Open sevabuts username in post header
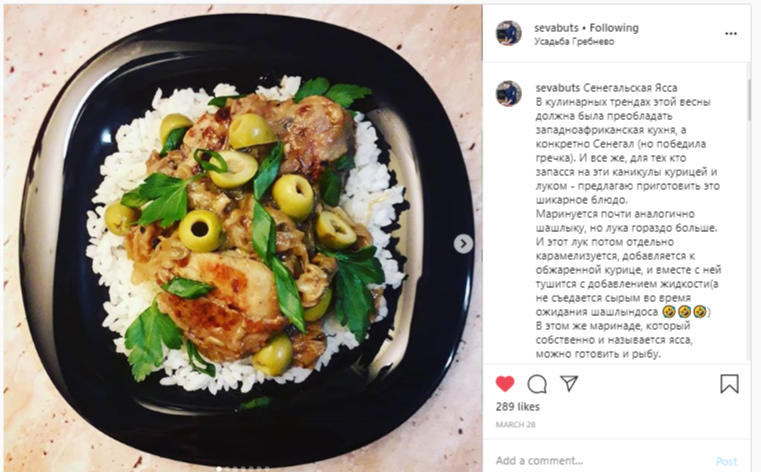Screen dimensions: 761x472 coord(556,28)
